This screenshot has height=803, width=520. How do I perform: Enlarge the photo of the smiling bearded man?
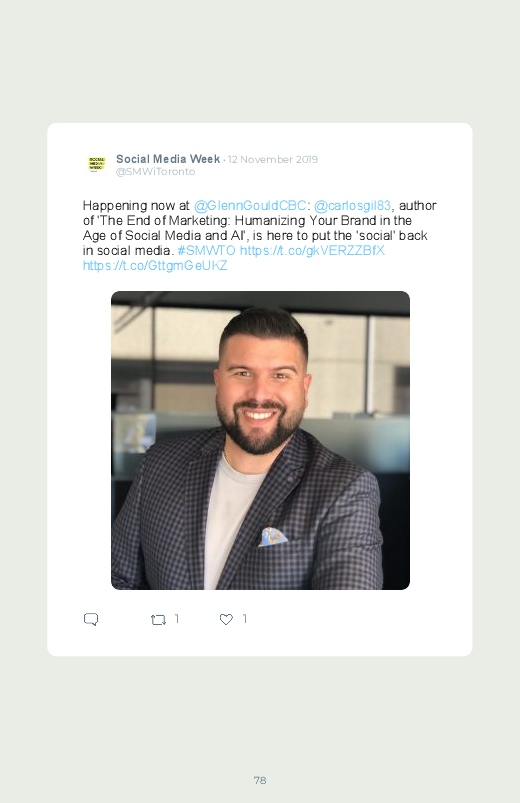point(260,440)
